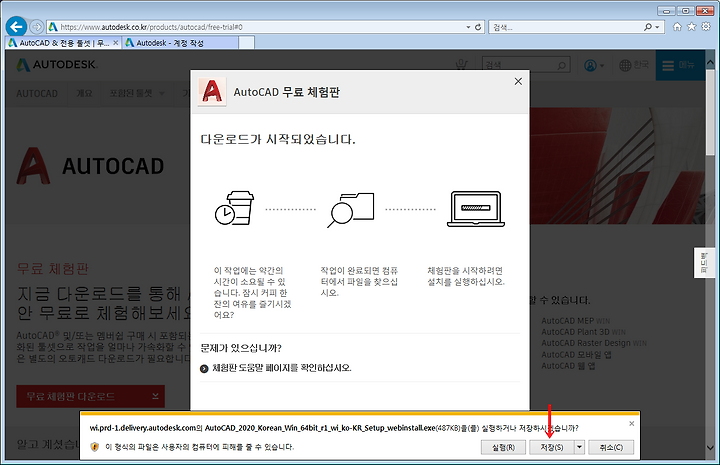This screenshot has height=465, width=720.
Task: Switch to the Autodesk - 계정 작성 tab
Action: [x=179, y=43]
